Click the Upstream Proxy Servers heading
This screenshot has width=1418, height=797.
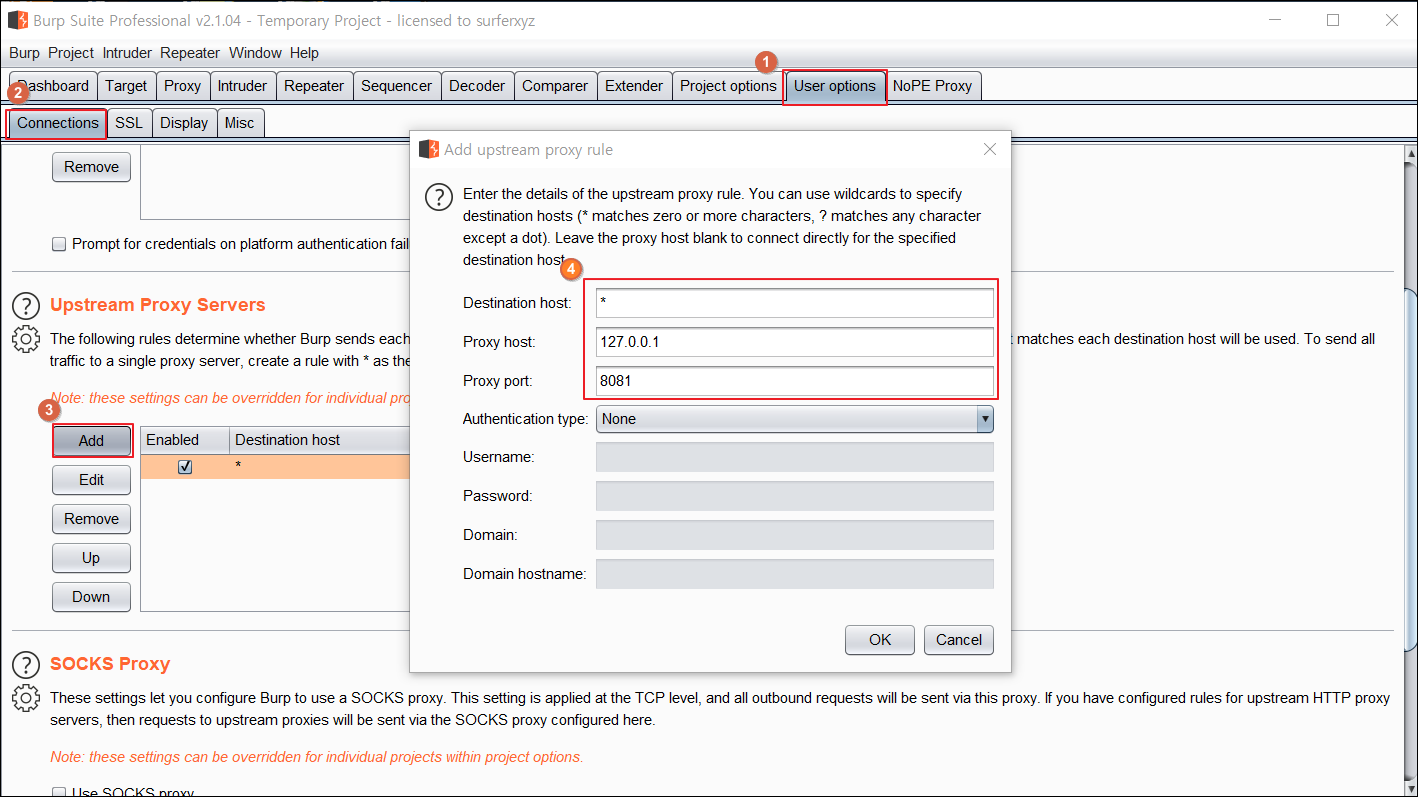pos(158,305)
